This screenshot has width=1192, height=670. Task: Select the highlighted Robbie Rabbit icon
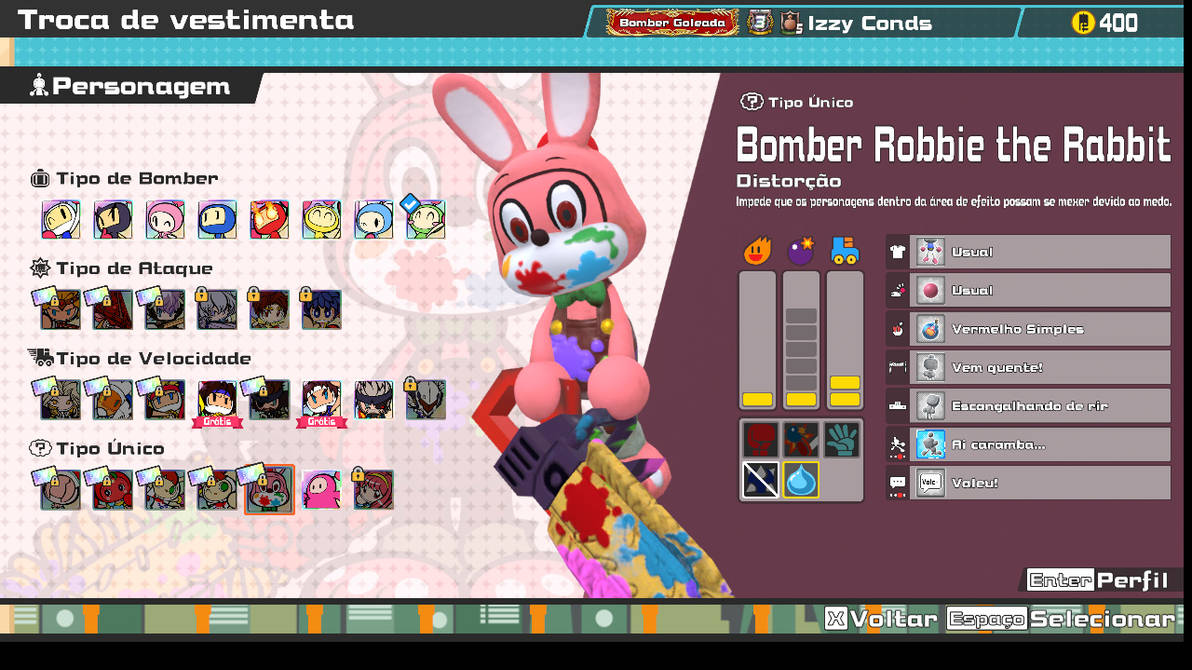point(269,489)
